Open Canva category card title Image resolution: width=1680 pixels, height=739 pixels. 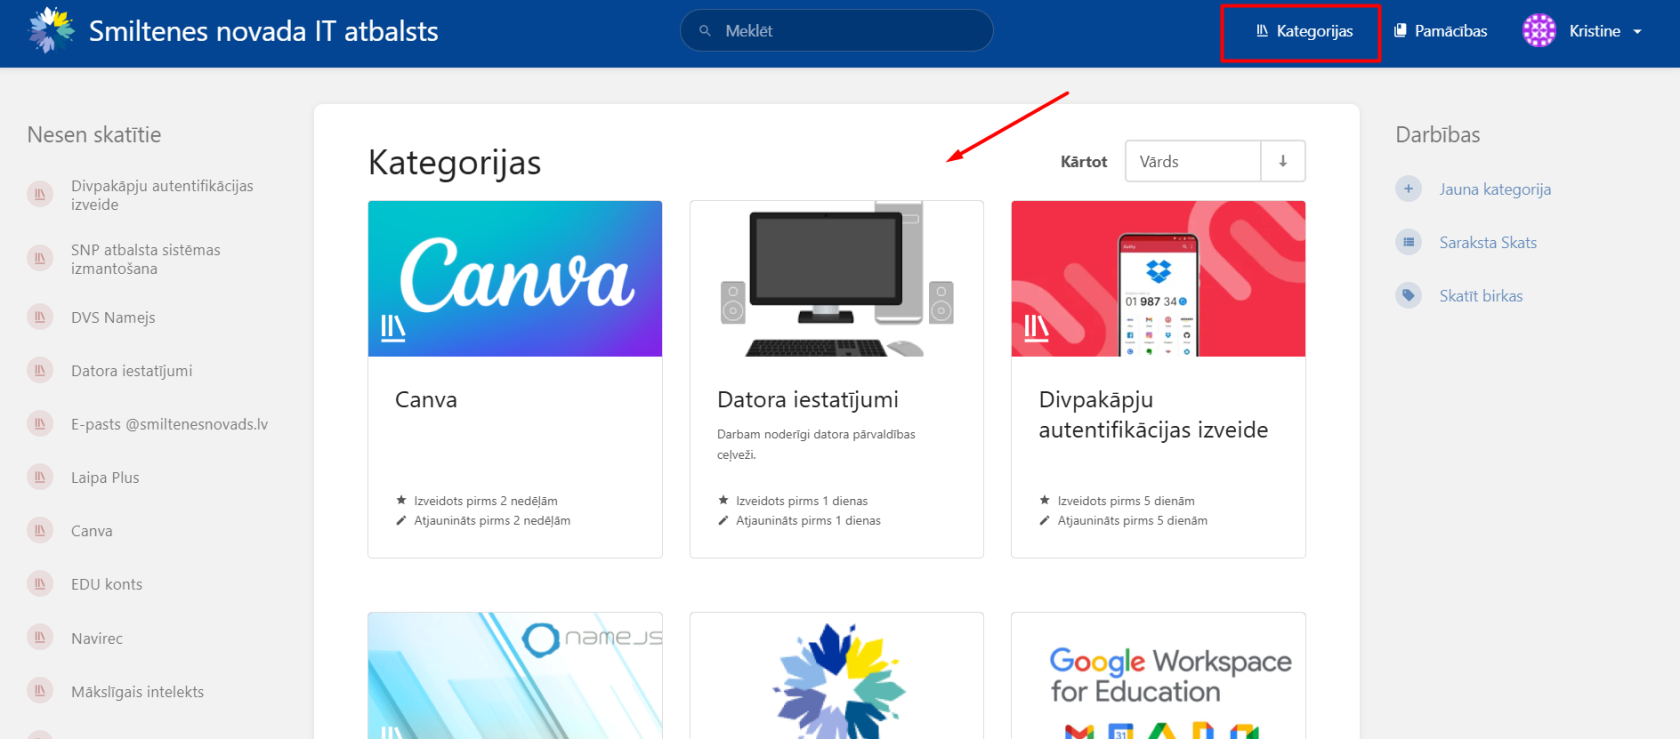tap(426, 399)
